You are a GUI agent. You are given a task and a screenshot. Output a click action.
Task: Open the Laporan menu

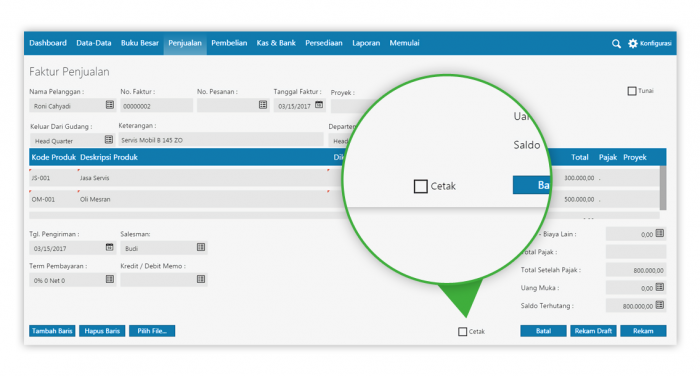click(x=366, y=43)
